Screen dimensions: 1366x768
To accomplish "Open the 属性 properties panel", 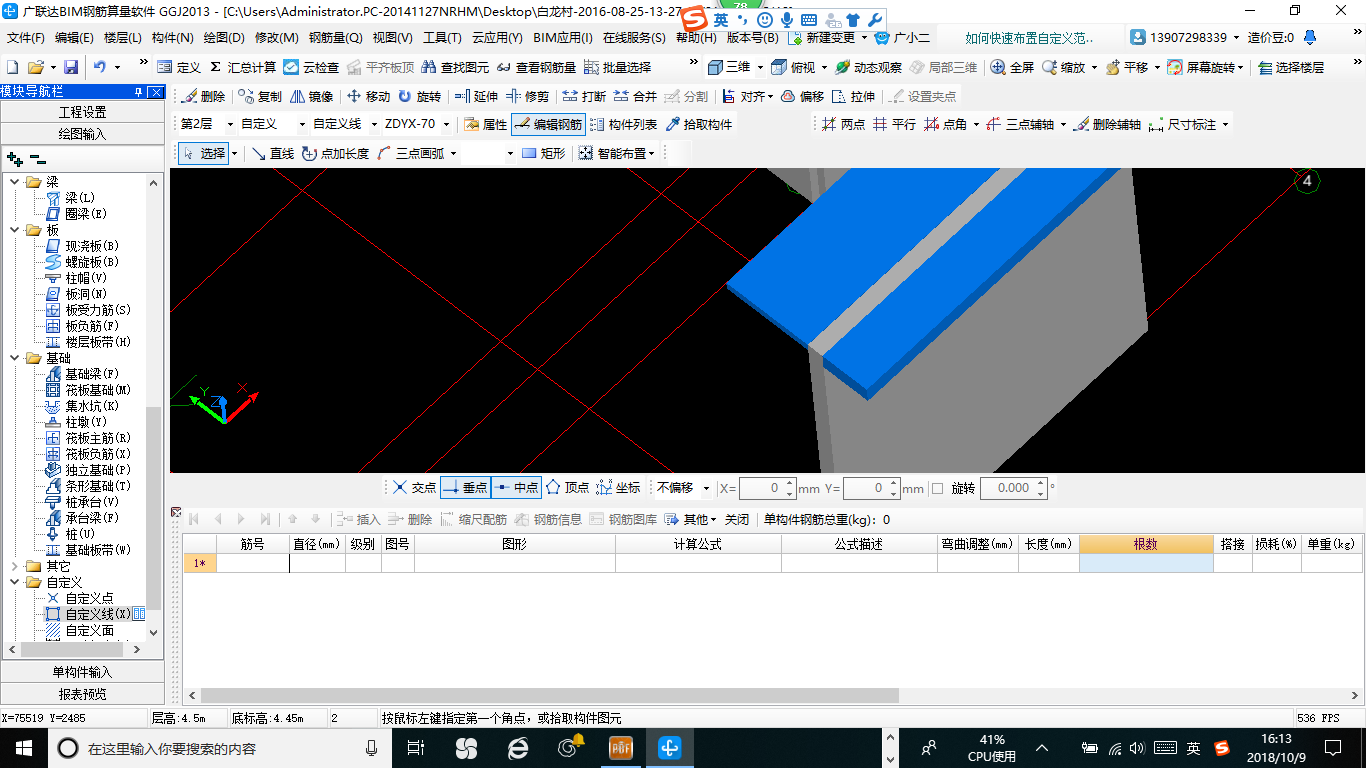I will tap(486, 125).
